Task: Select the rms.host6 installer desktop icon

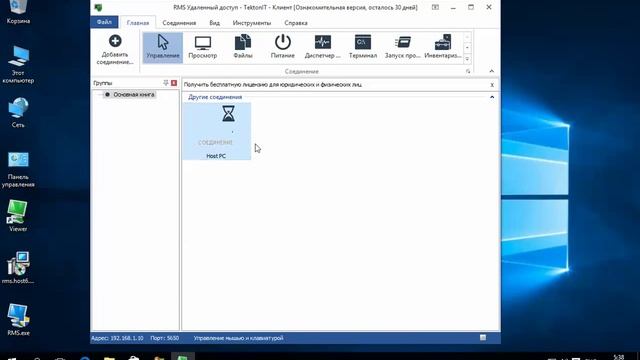Action: coord(18,267)
